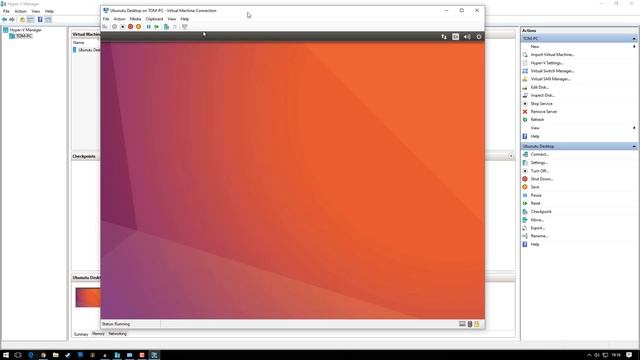640x360 pixels.
Task: Click Ctrl+Alt+Del icon in VM toolbar
Action: point(105,27)
